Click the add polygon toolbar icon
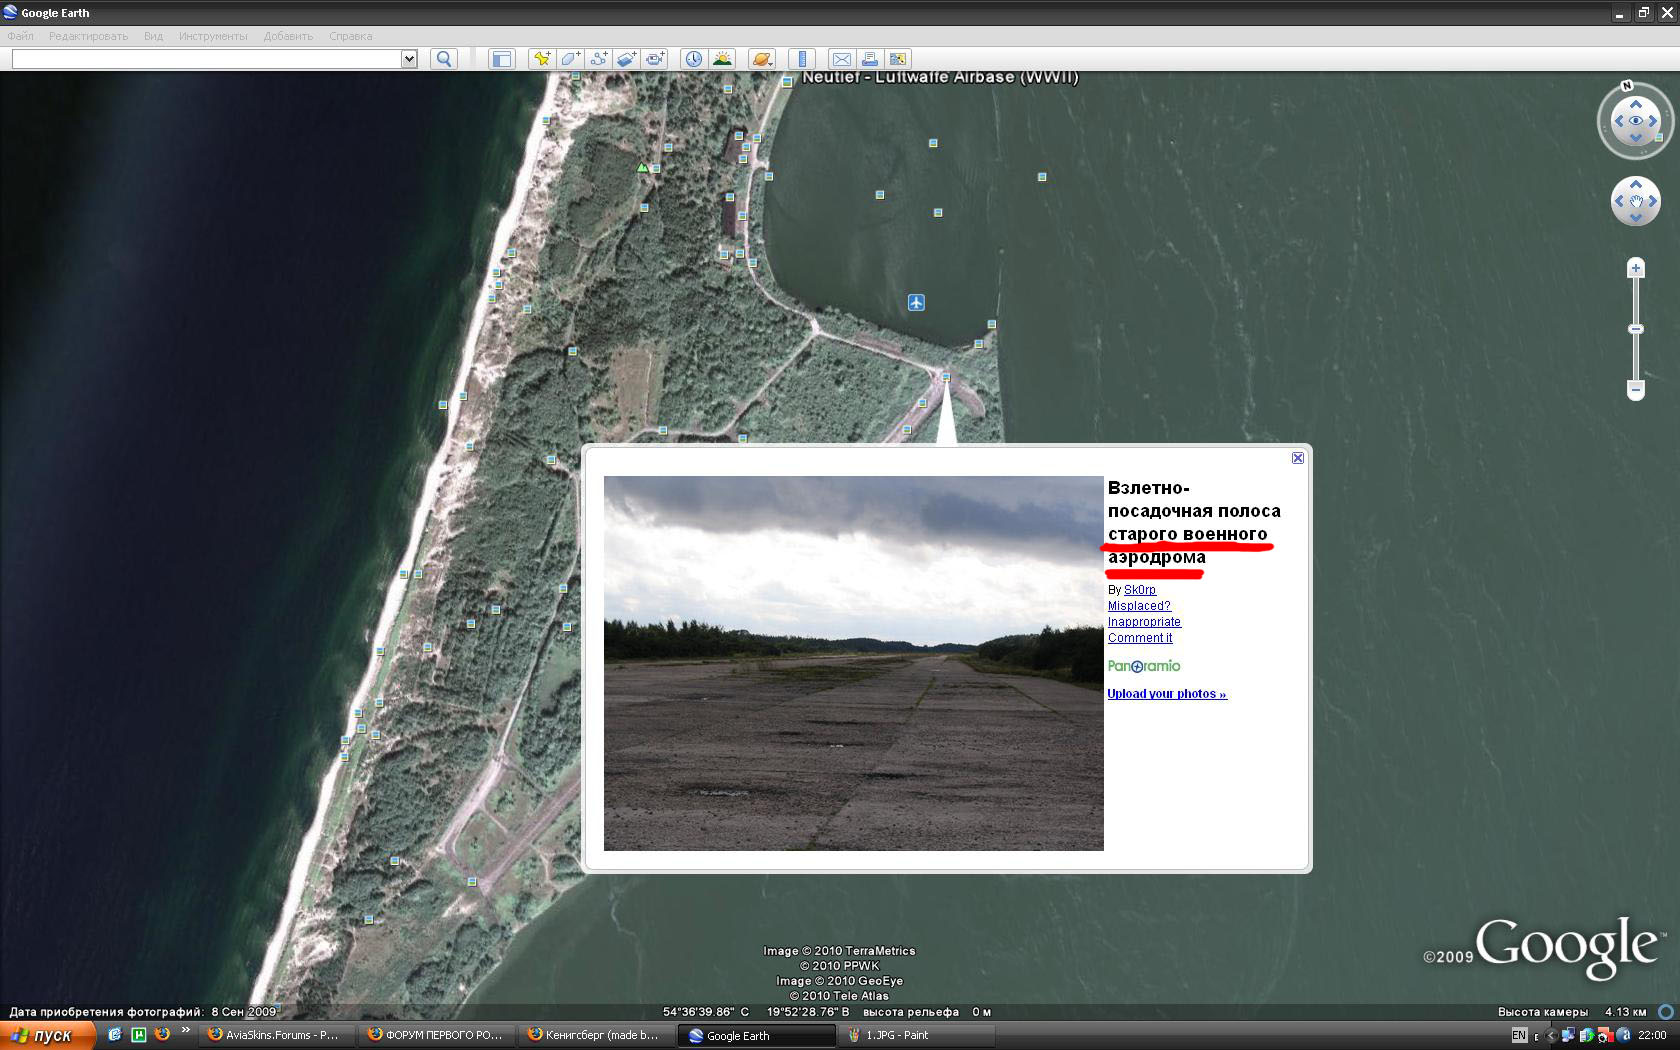This screenshot has height=1050, width=1680. click(x=570, y=59)
